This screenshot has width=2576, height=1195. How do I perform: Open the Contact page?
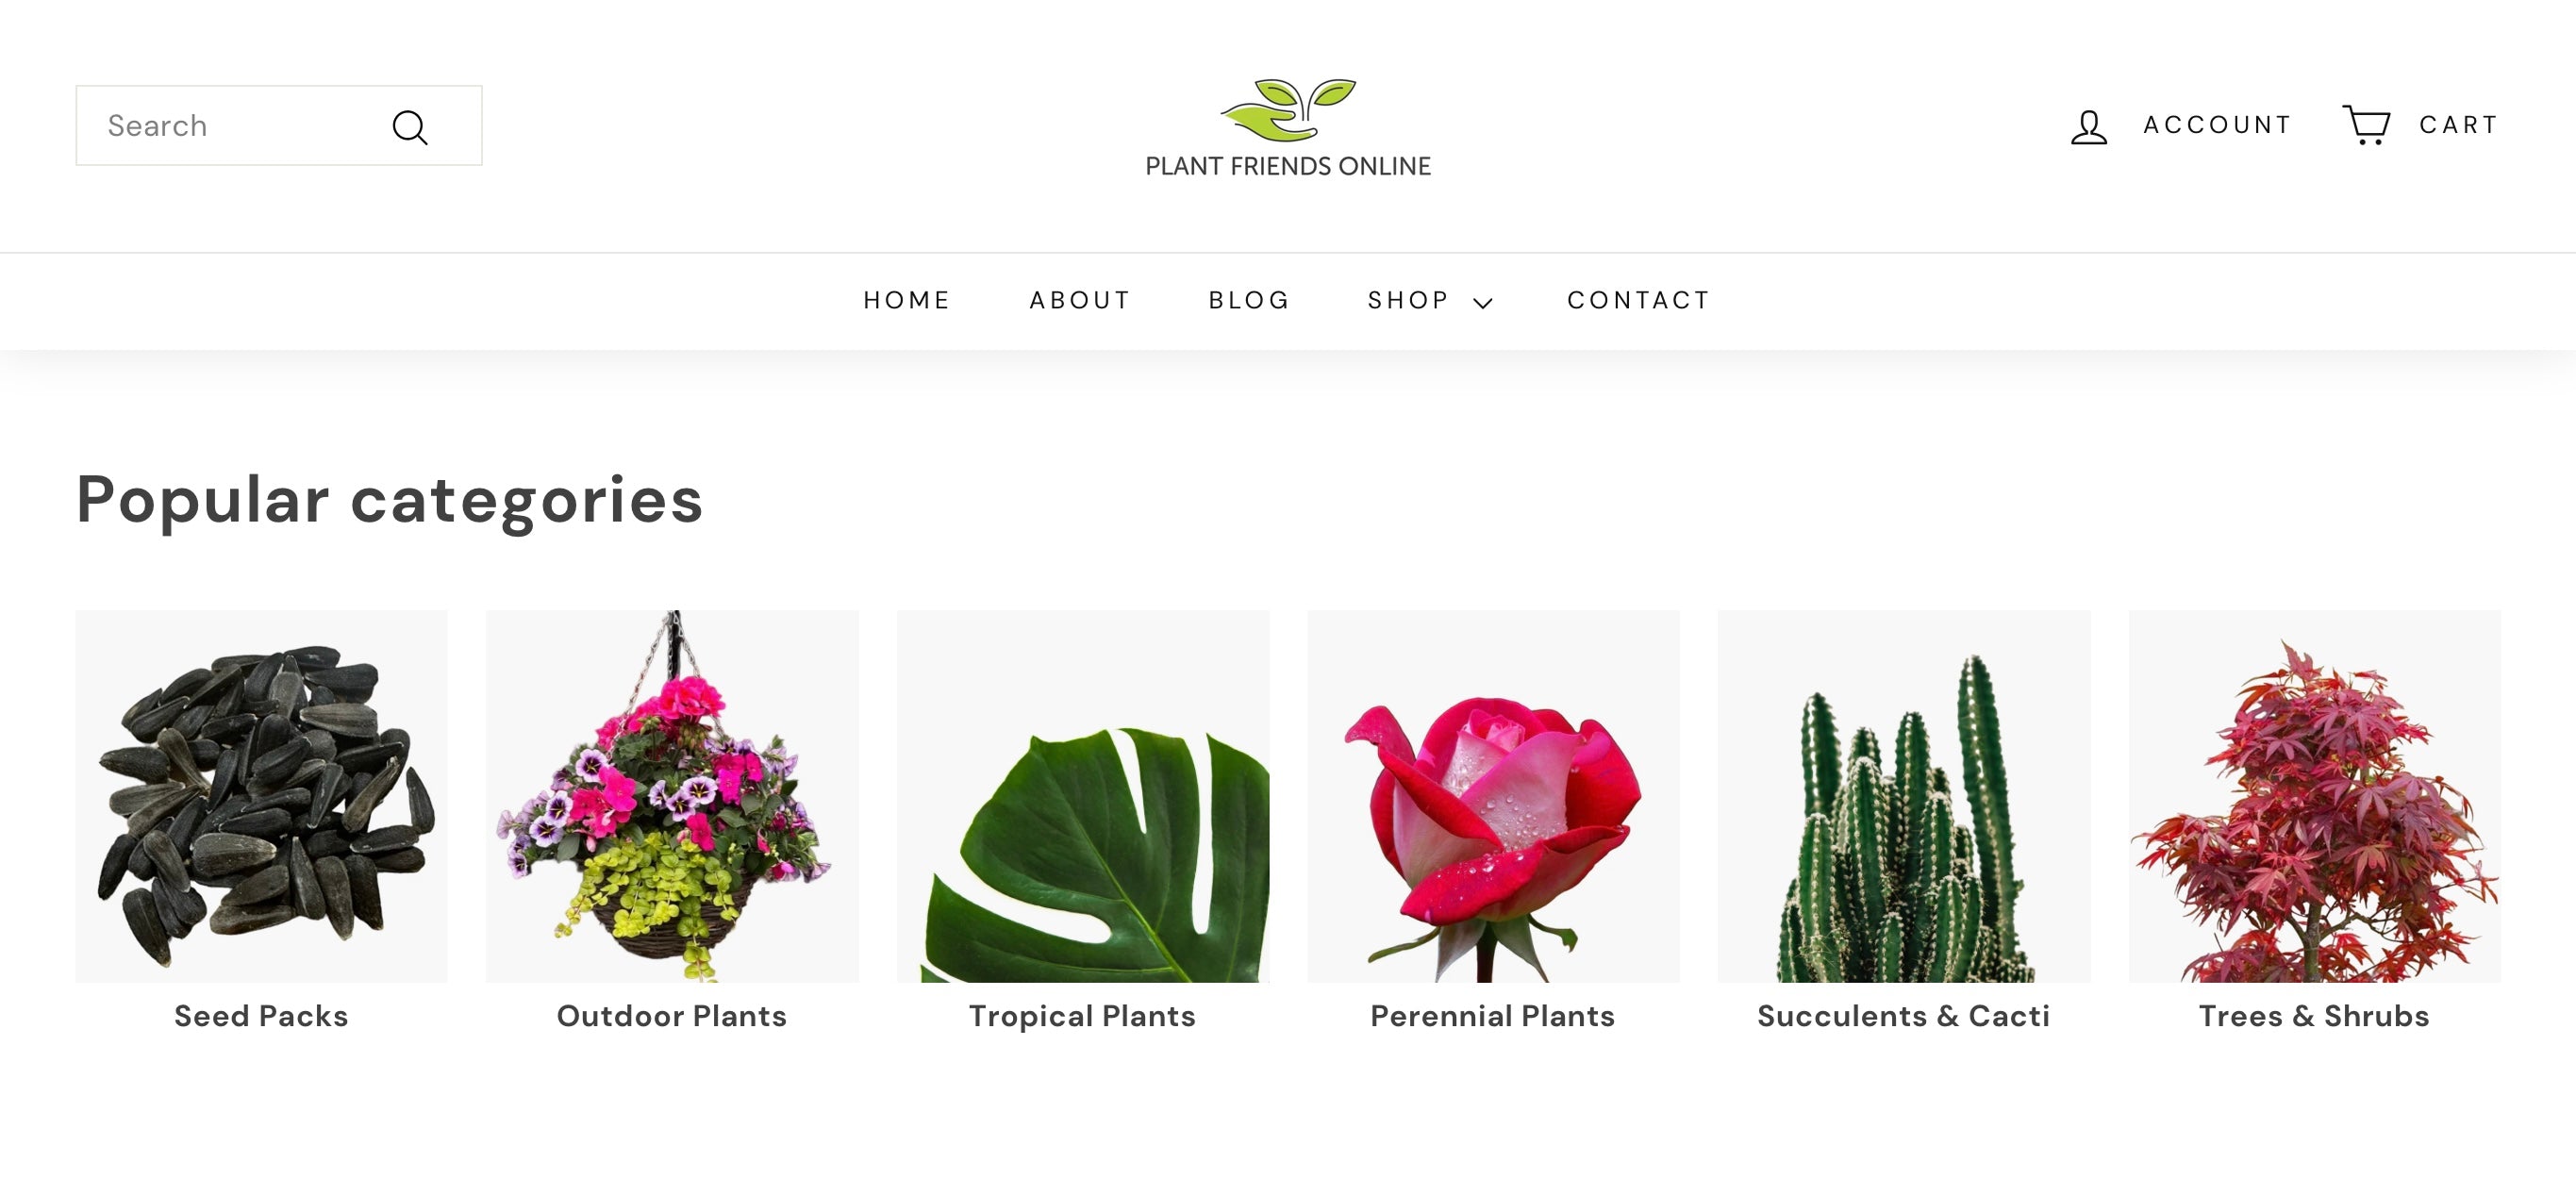[x=1639, y=300]
